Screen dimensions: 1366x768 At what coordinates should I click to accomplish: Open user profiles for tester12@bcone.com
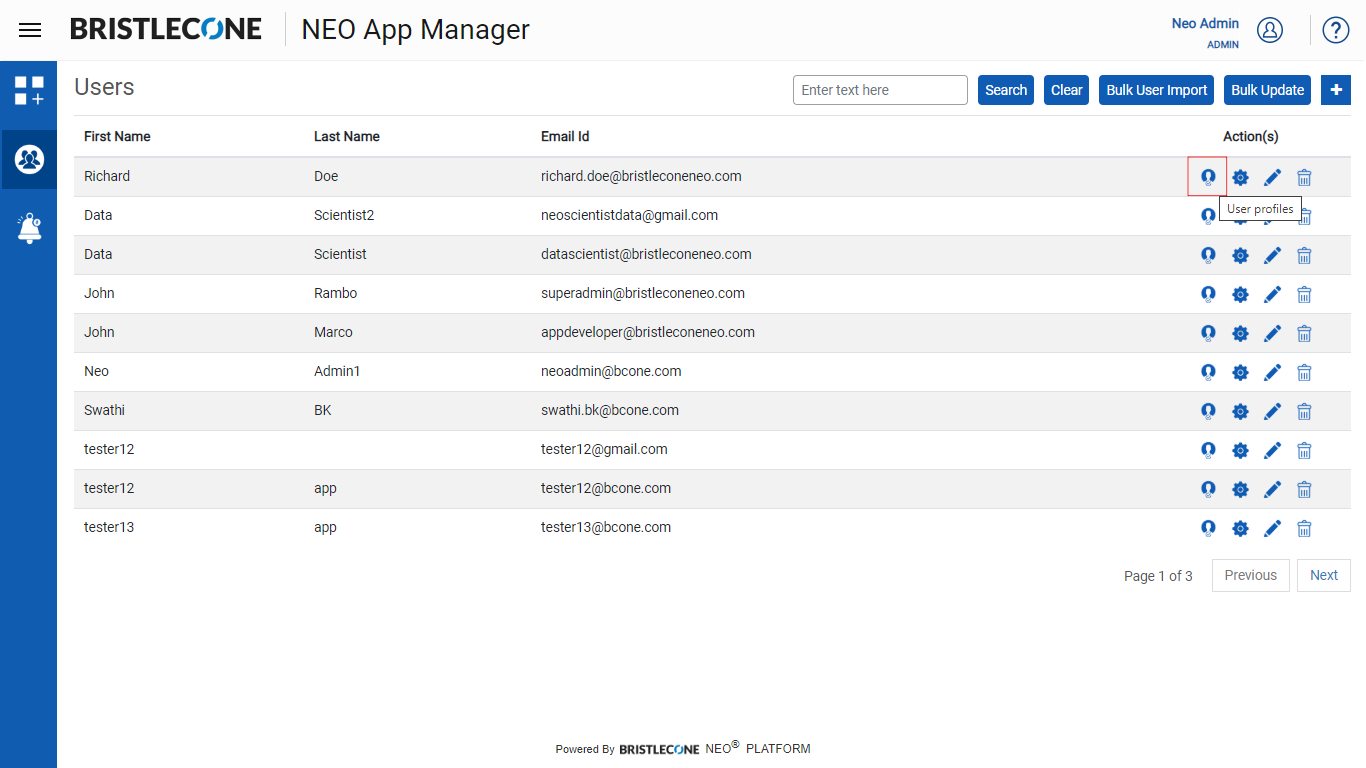[1208, 489]
